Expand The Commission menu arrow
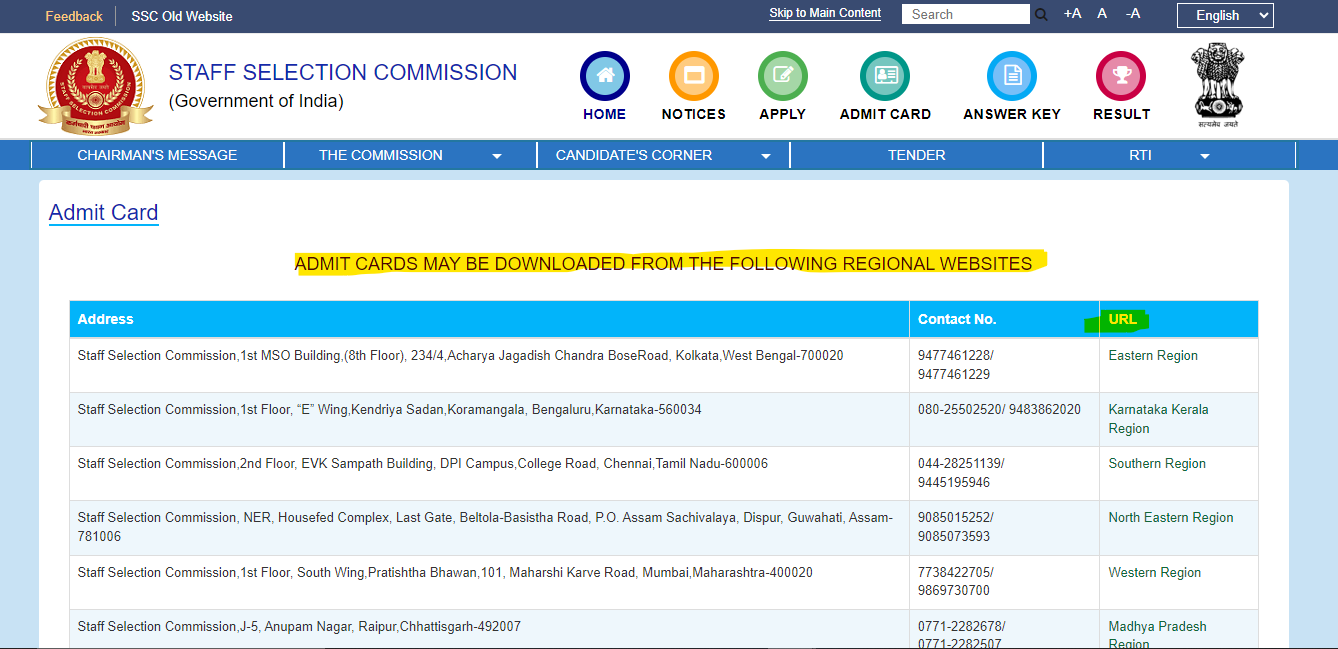This screenshot has width=1338, height=649. 497,156
